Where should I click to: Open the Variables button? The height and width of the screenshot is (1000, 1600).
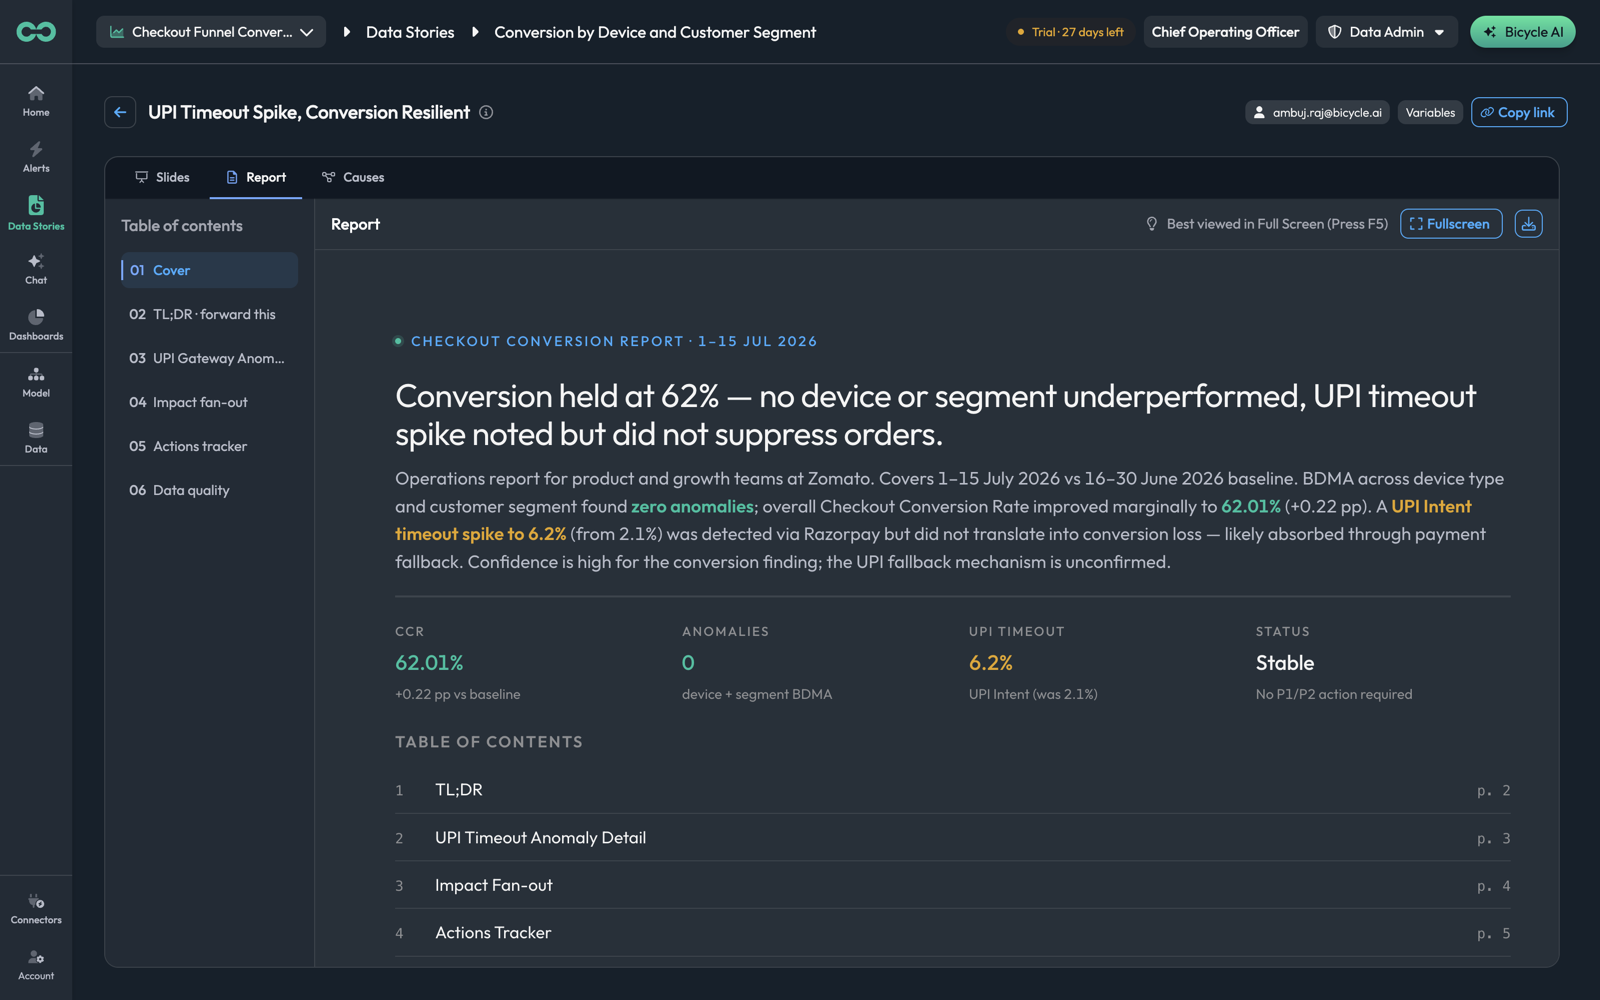coord(1430,112)
